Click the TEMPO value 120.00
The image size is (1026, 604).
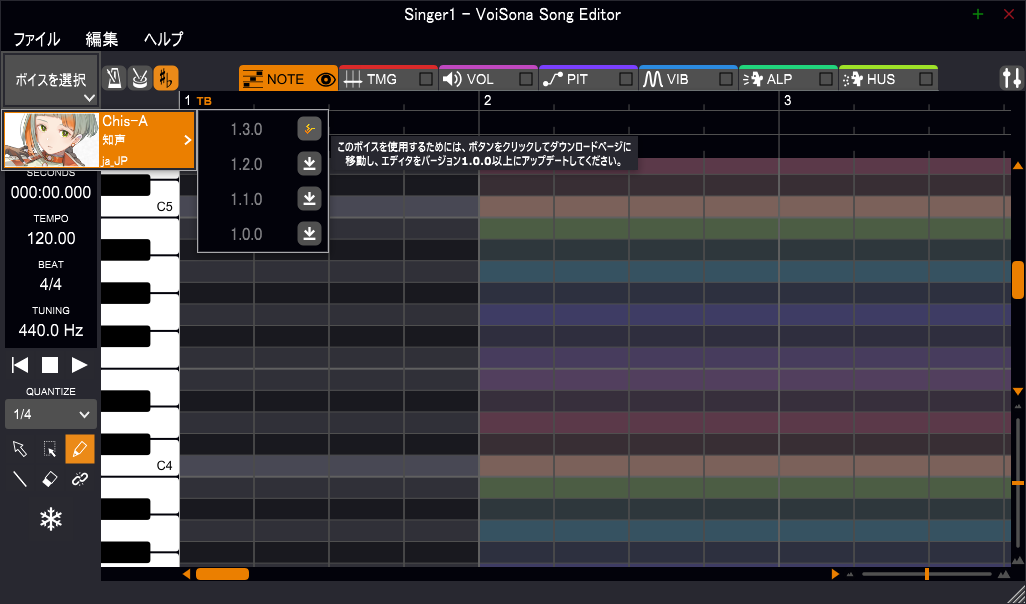point(51,238)
